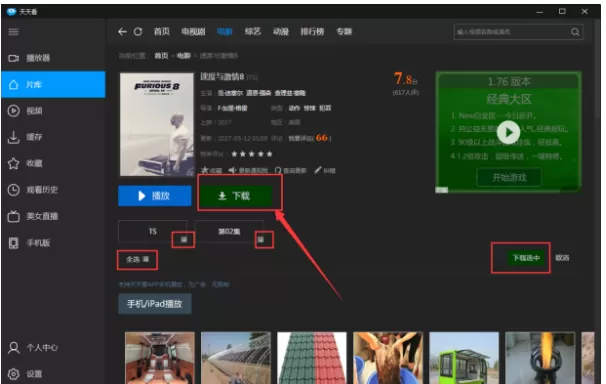Refresh the page with reload icon
Image resolution: width=606 pixels, height=384 pixels.
click(x=138, y=32)
